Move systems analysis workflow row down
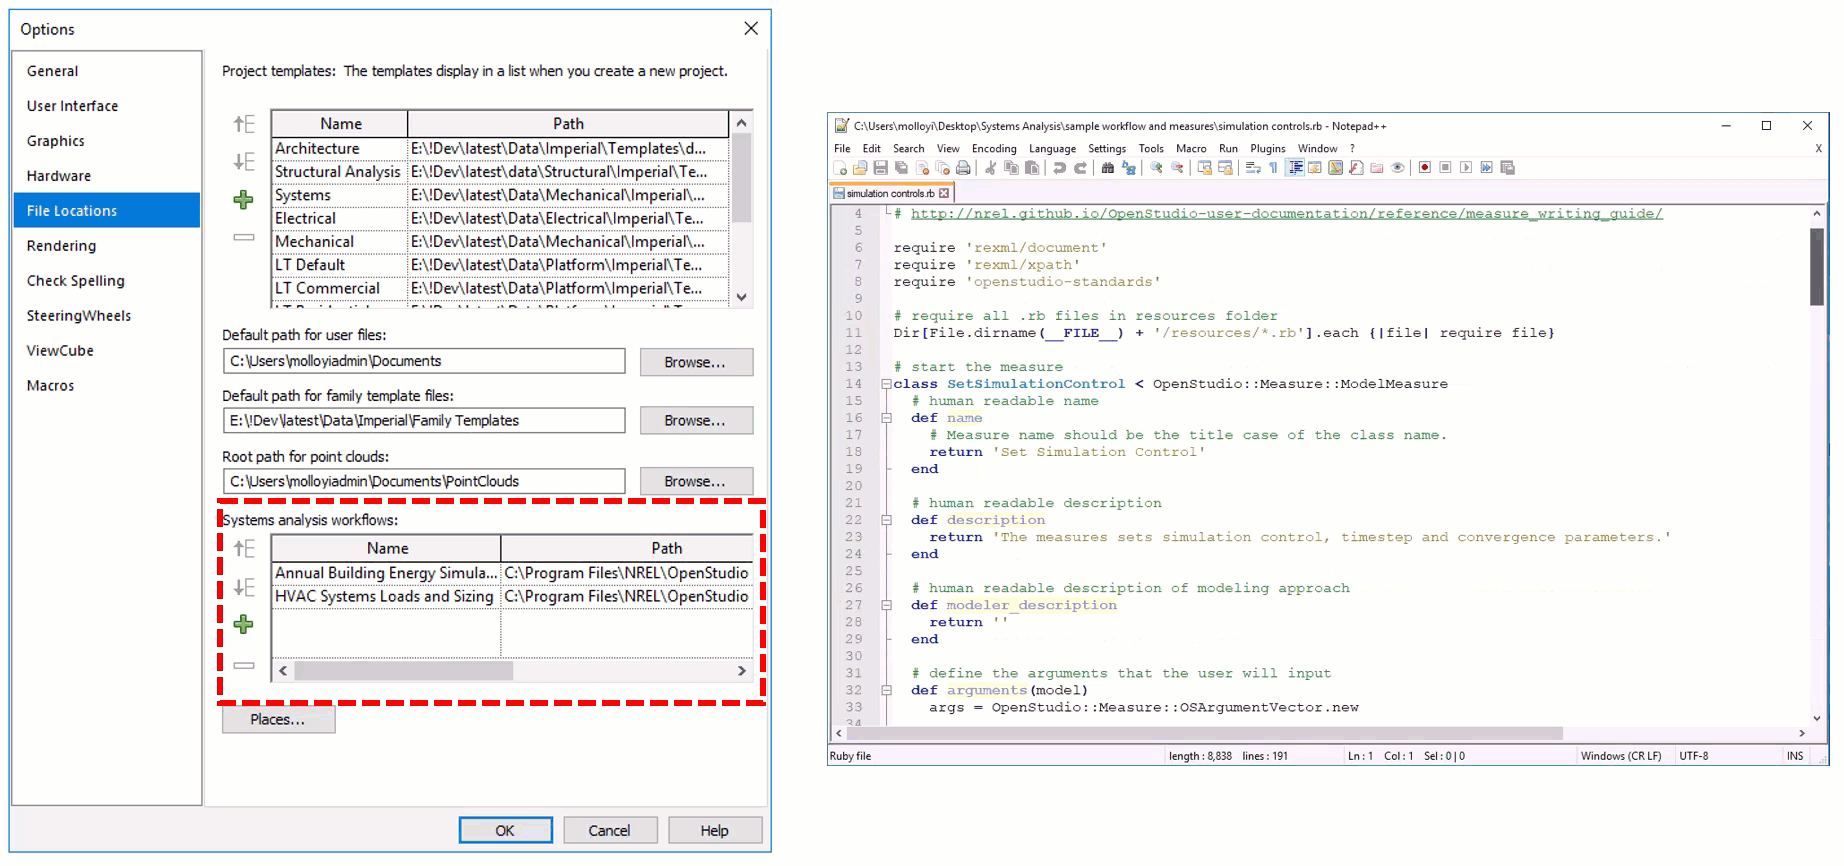1844x866 pixels. pyautogui.click(x=243, y=587)
